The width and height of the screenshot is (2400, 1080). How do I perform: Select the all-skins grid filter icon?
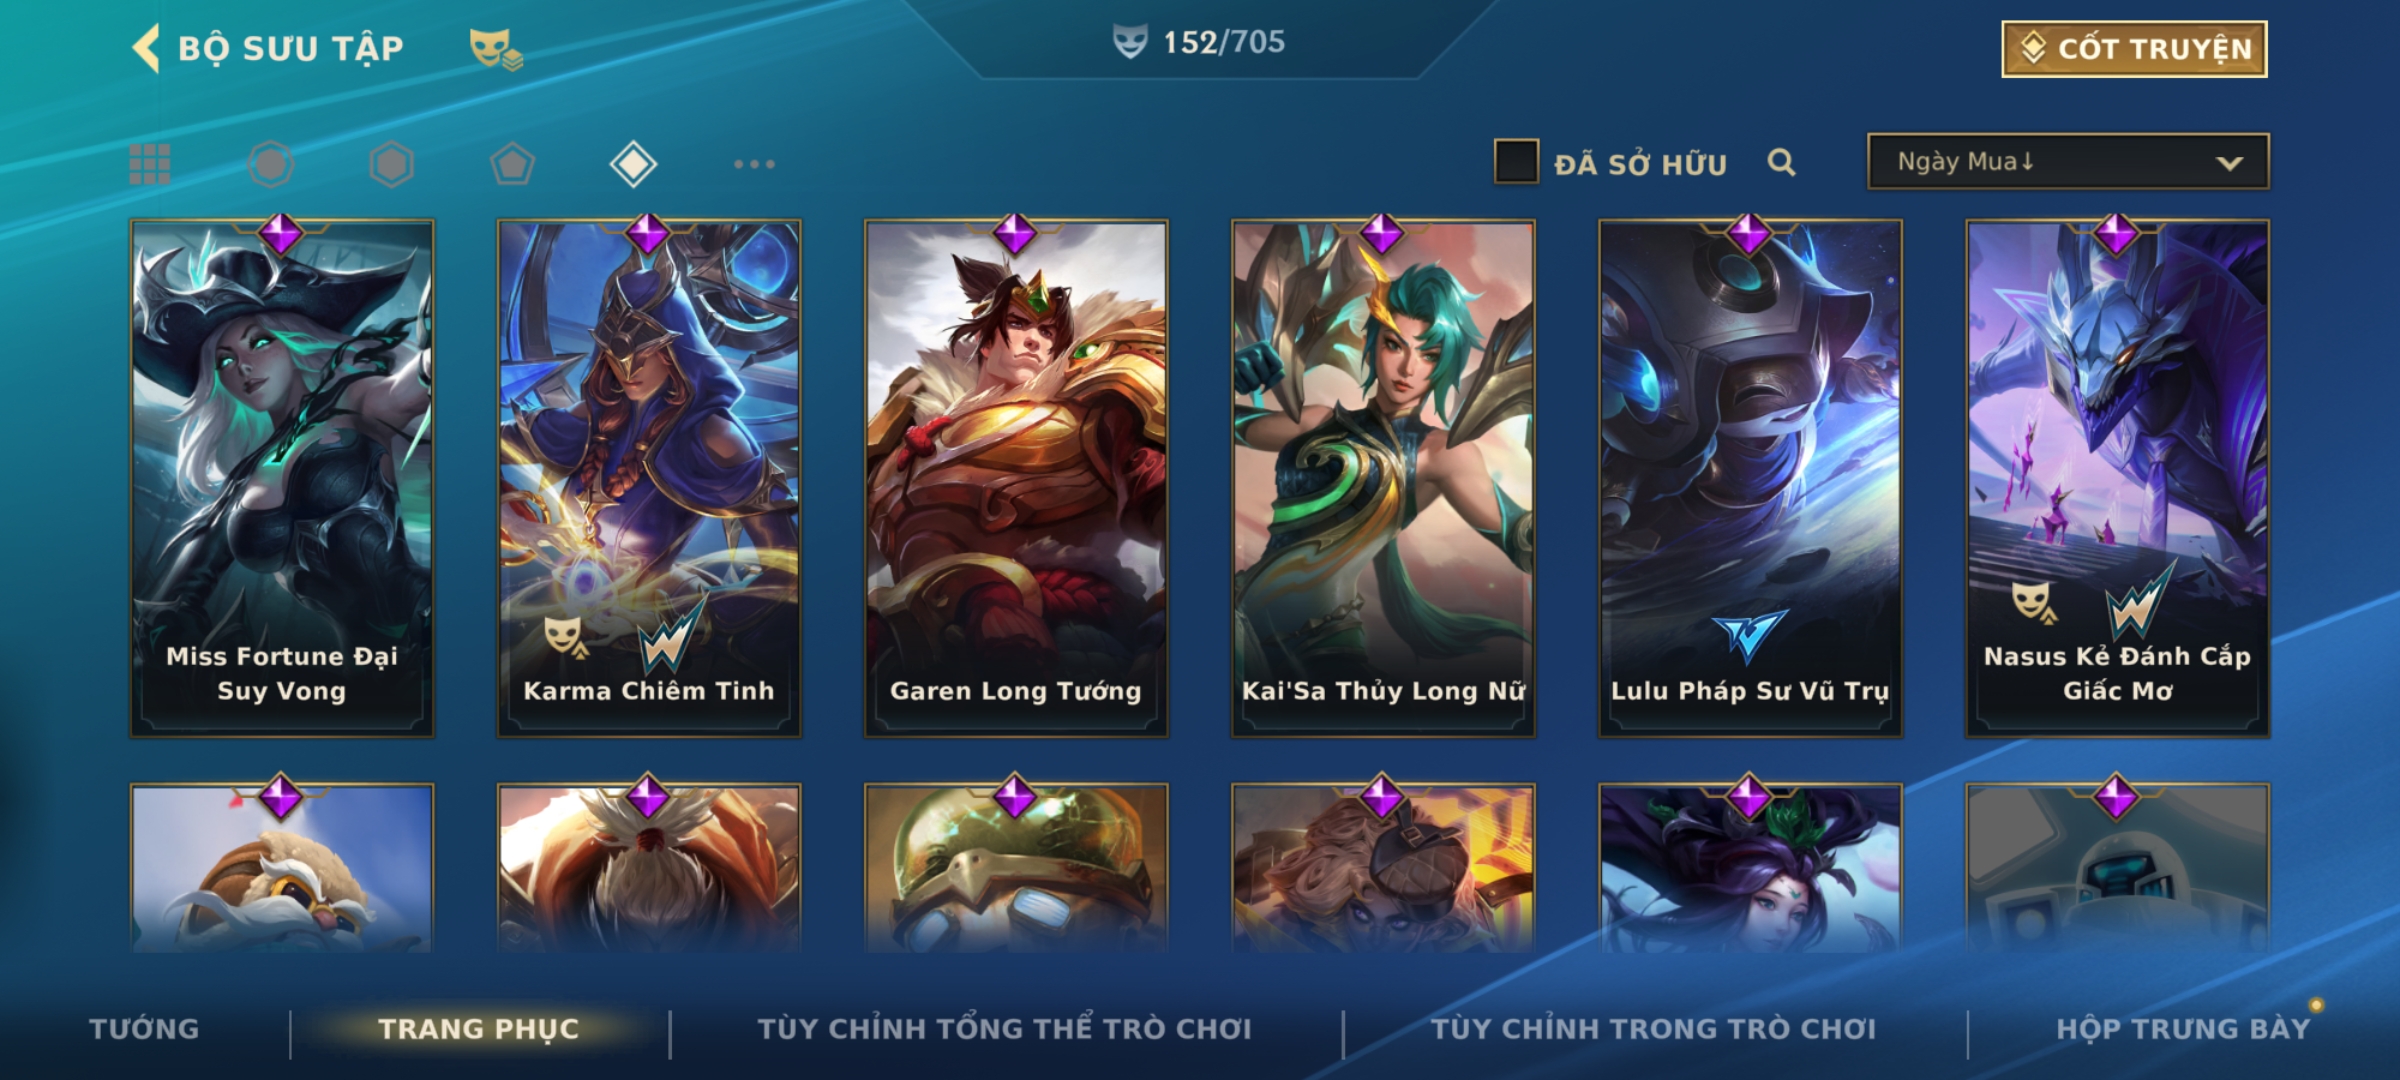pos(150,164)
